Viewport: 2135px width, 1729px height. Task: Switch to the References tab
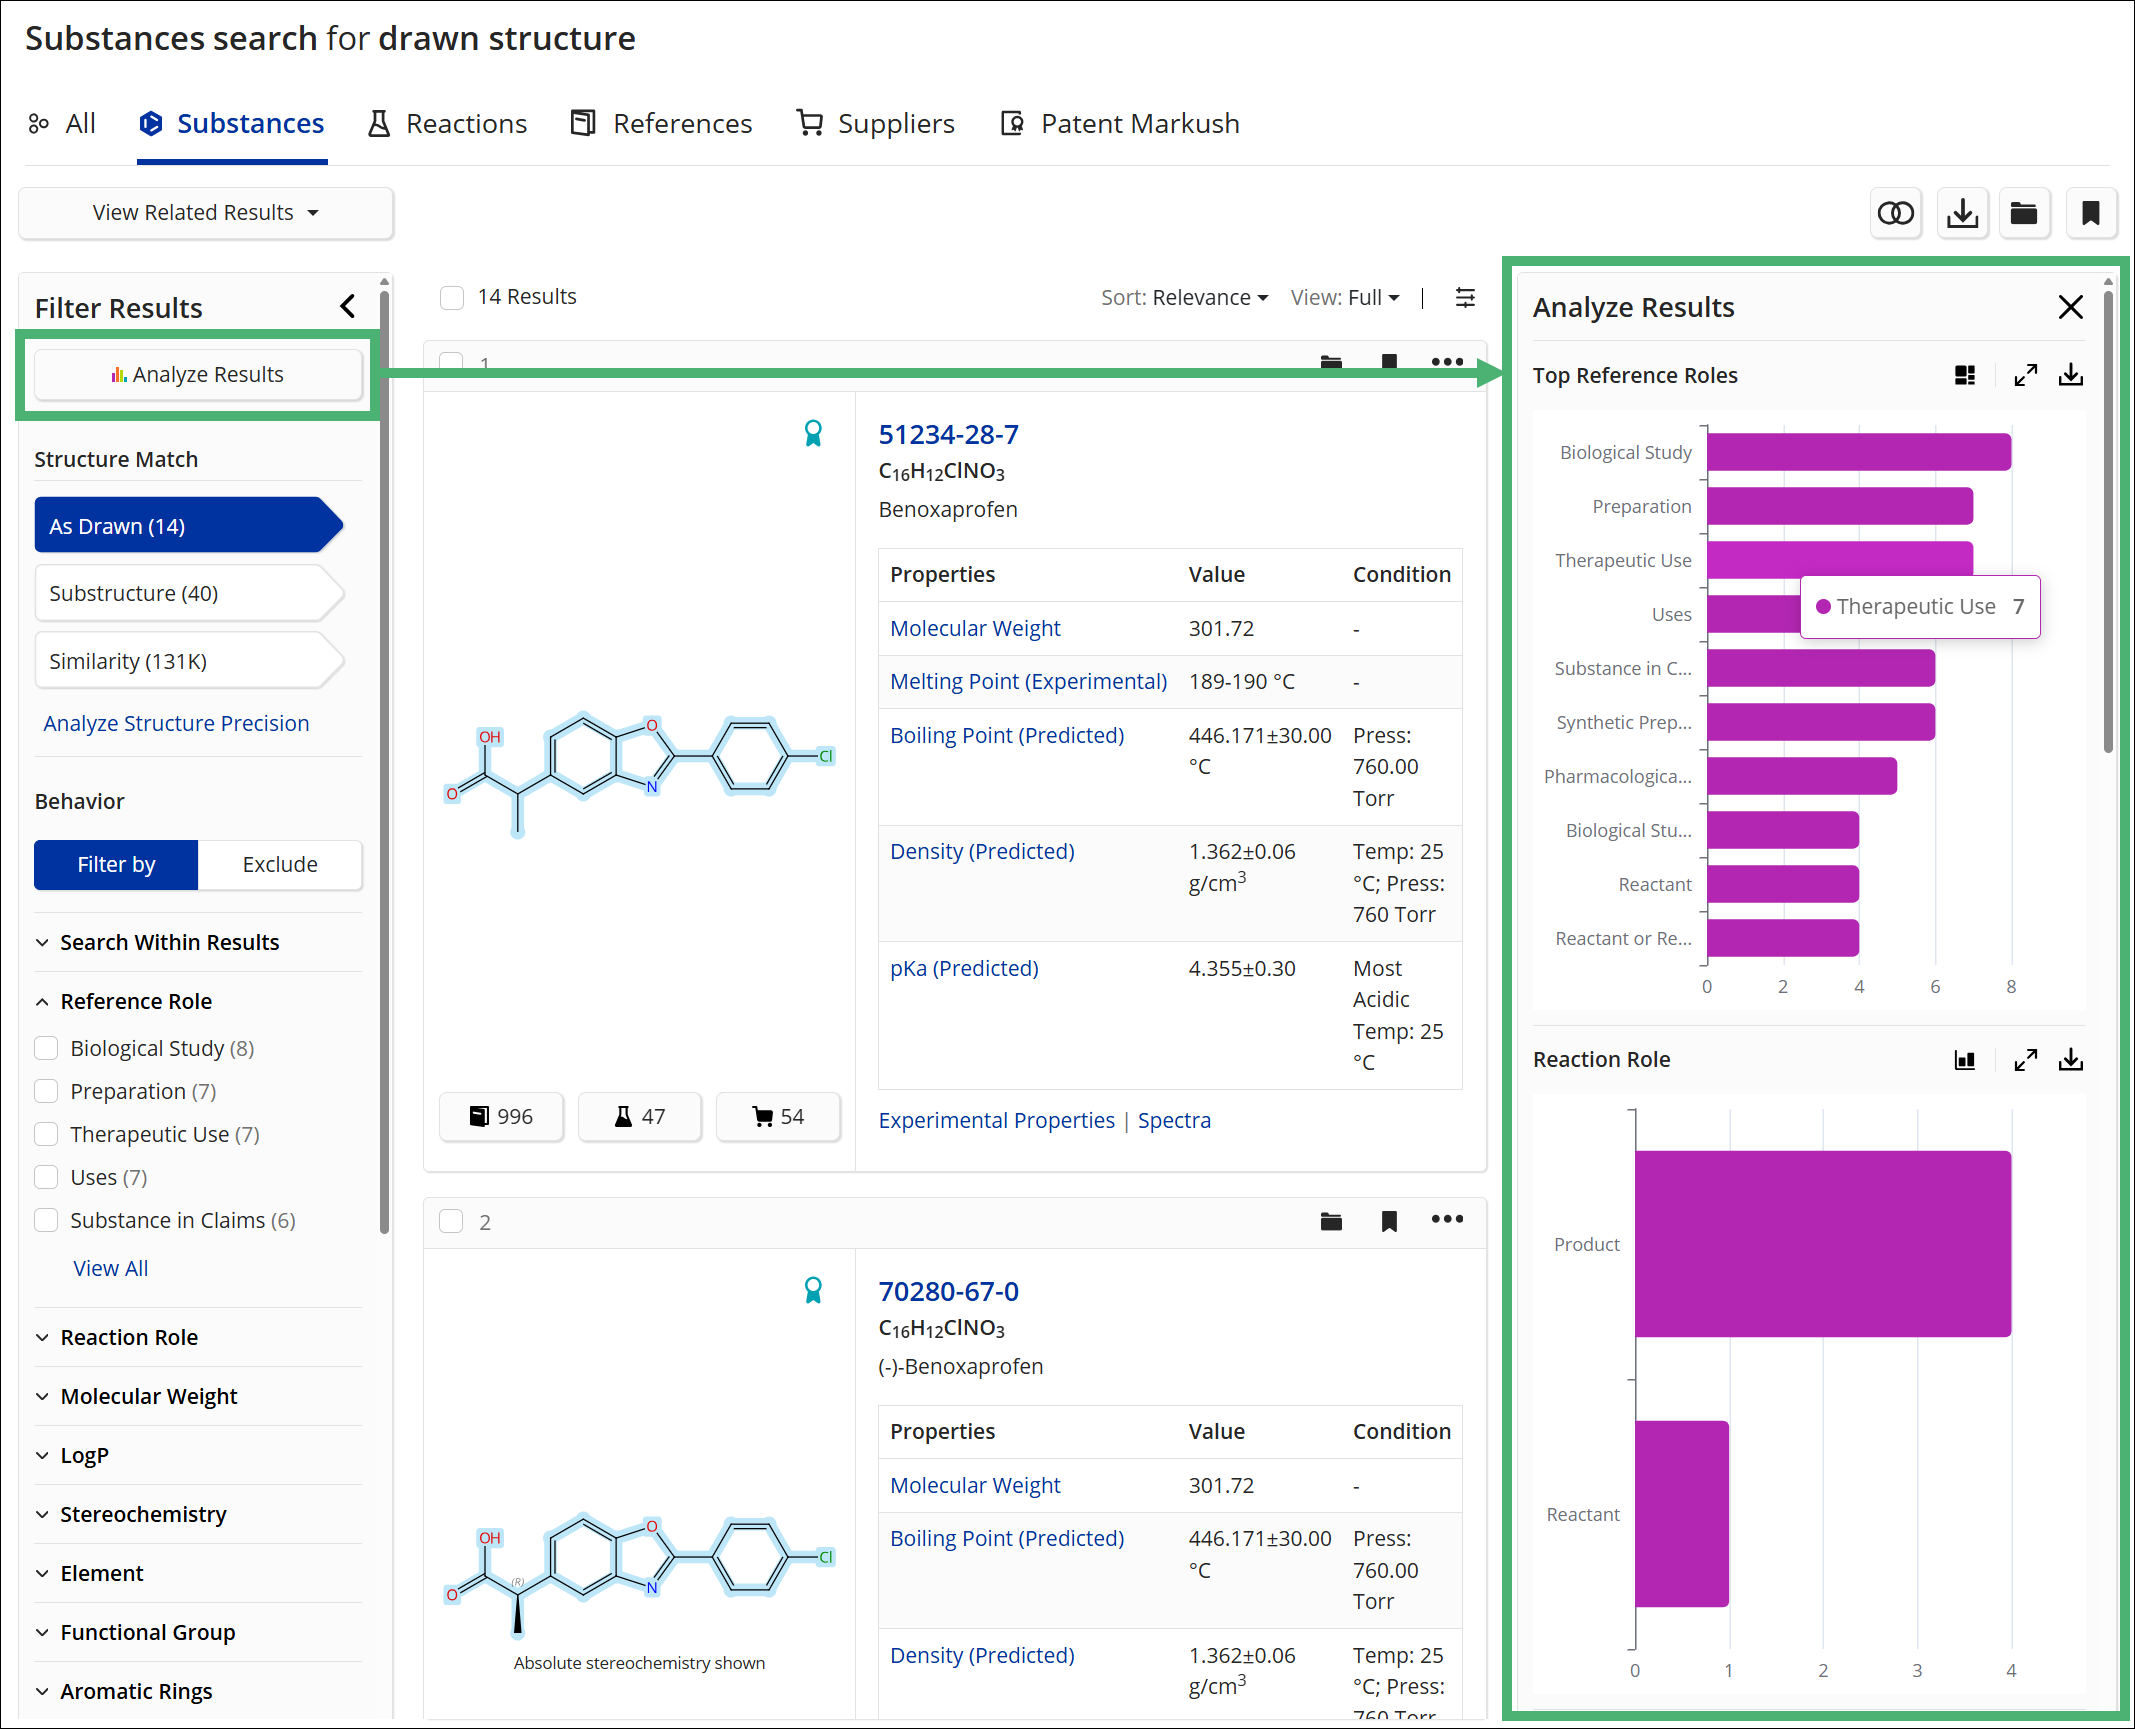[x=661, y=123]
